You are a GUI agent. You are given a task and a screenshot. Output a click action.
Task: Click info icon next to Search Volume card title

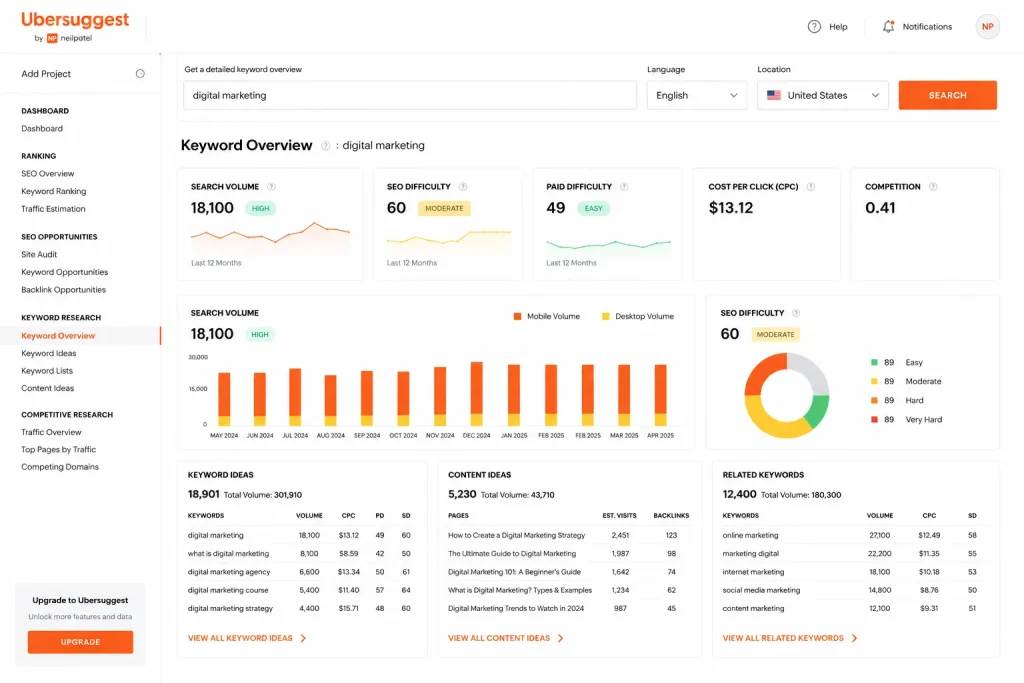(x=271, y=187)
